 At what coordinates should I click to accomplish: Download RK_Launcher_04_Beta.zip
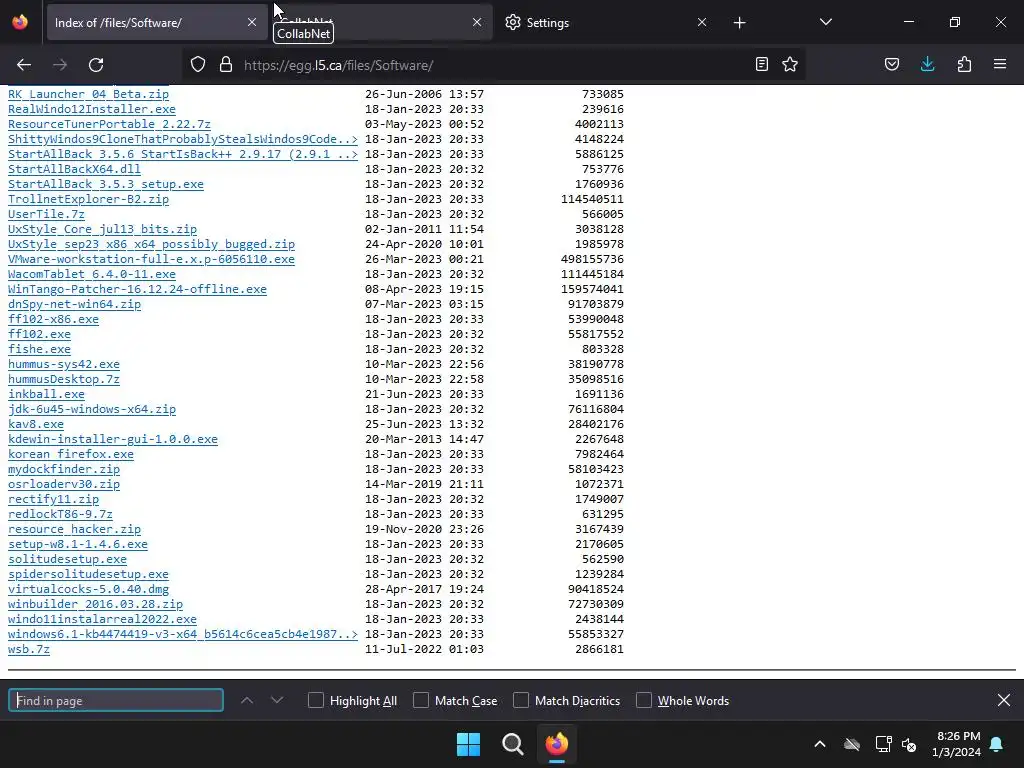pos(88,94)
